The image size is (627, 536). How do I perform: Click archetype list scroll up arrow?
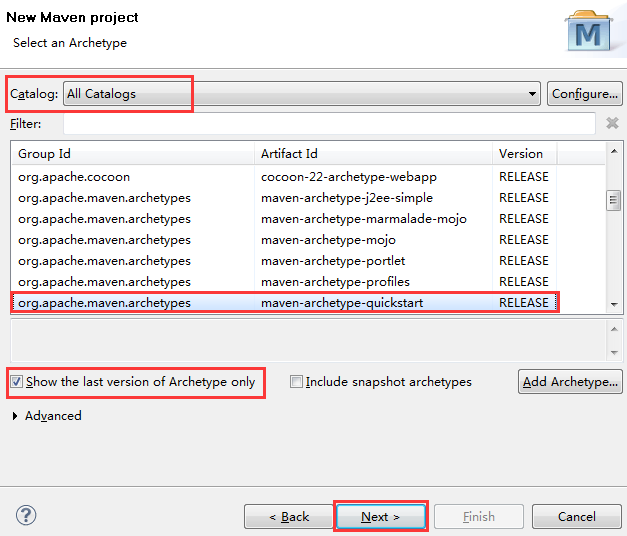614,151
